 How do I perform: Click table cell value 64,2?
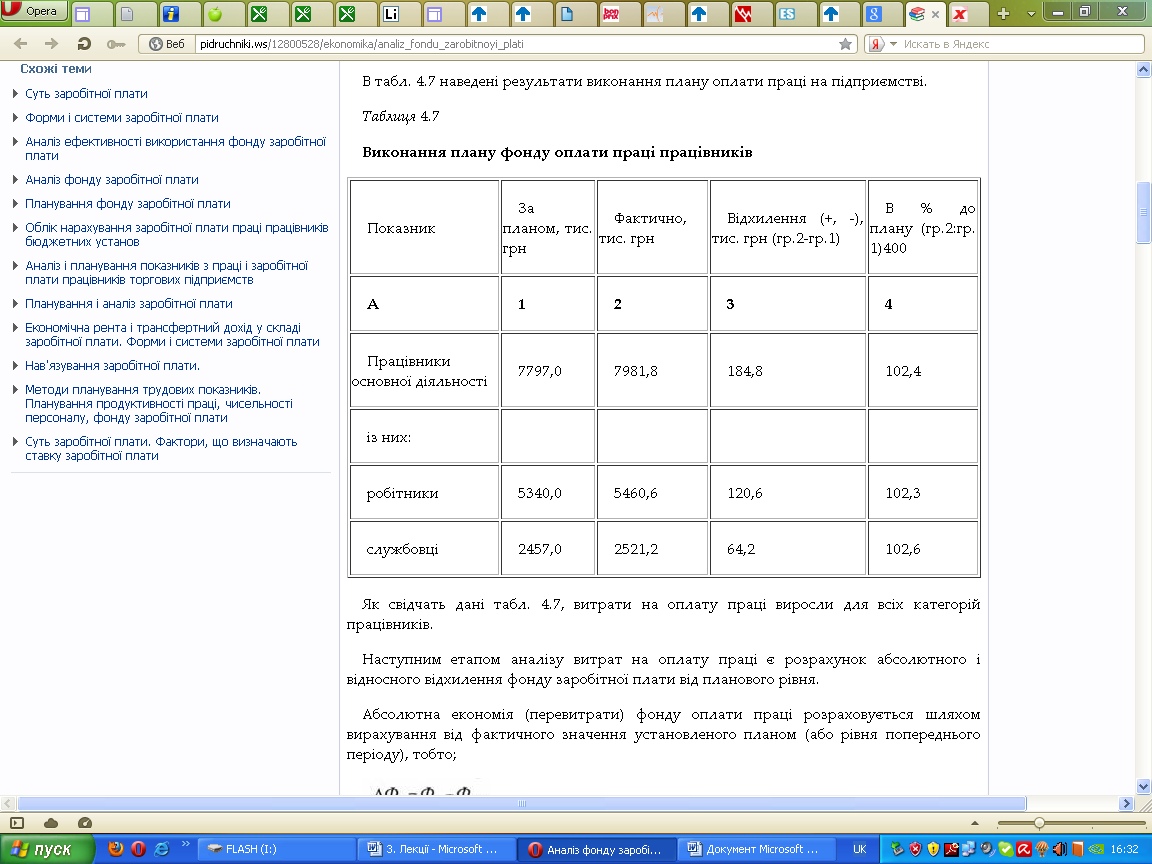(741, 549)
